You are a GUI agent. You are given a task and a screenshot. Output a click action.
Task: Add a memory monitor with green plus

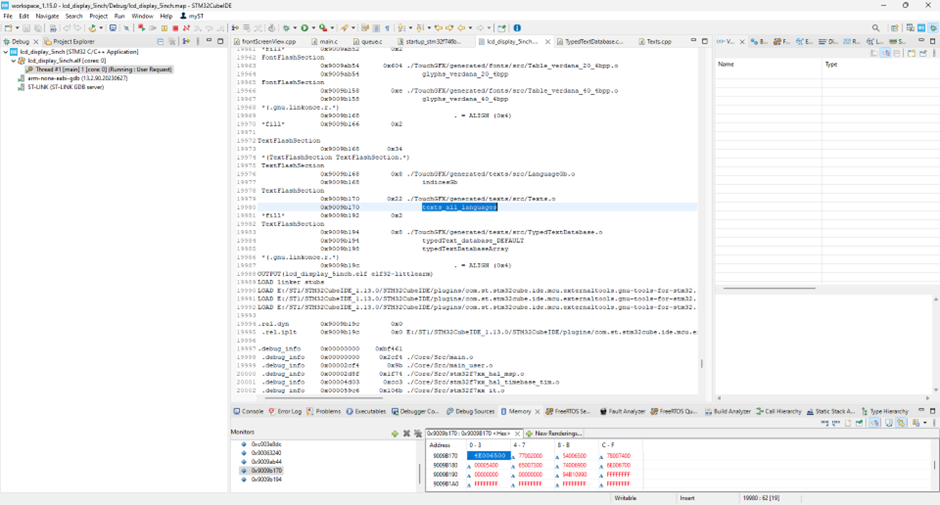(x=395, y=433)
